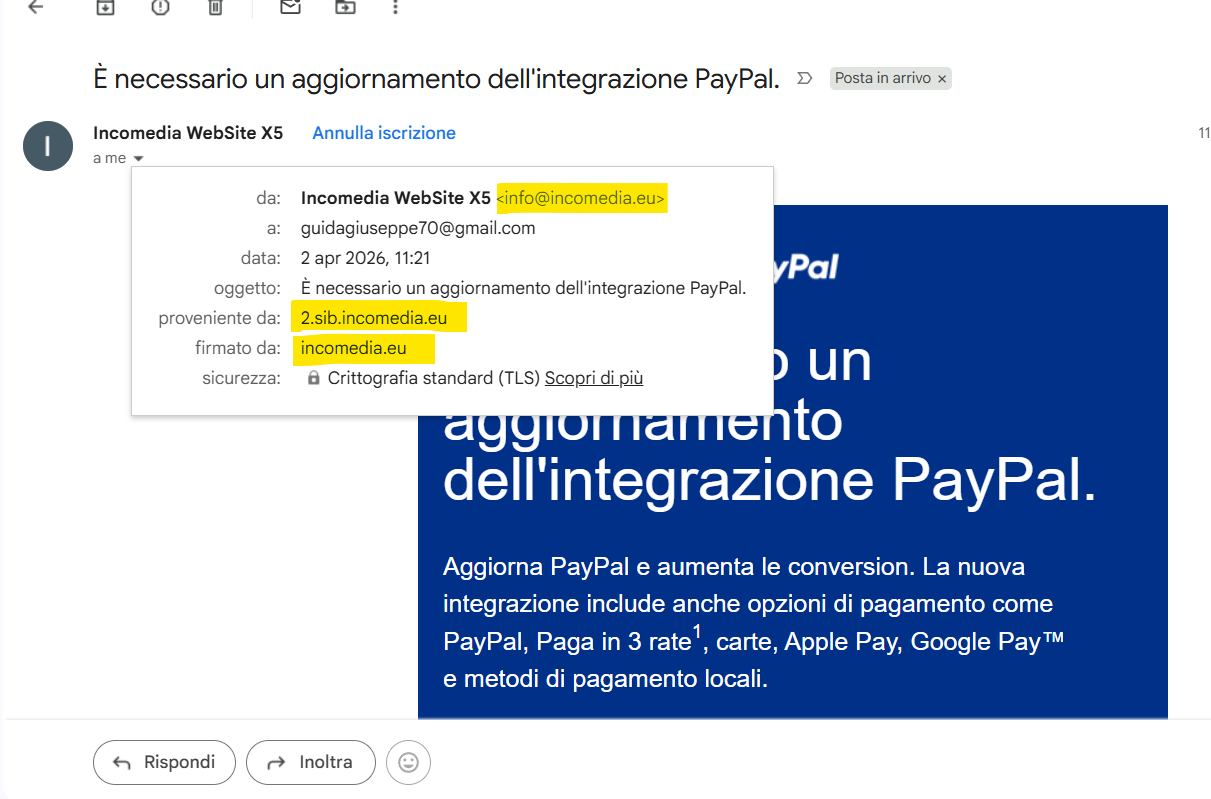This screenshot has height=799, width=1211.
Task: Mark email as unread
Action: point(290,7)
